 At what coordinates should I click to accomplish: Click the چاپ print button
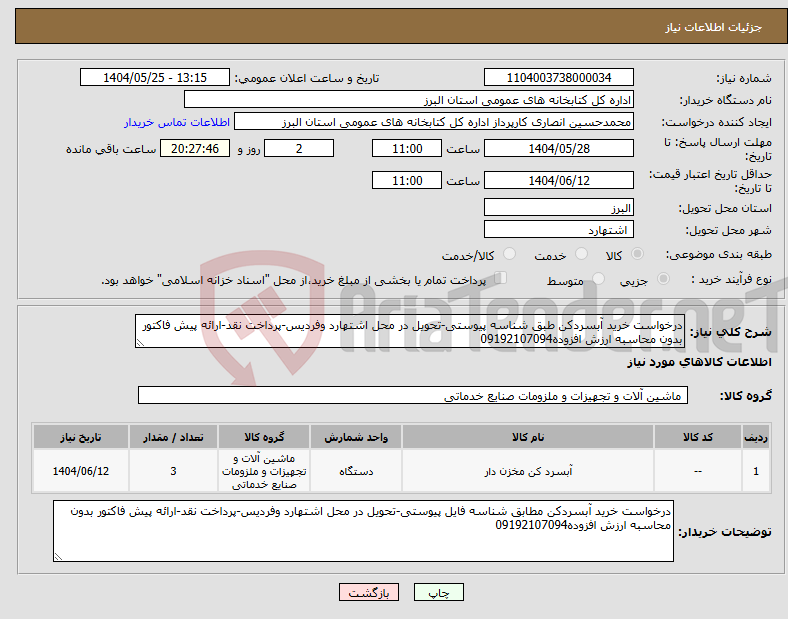439,592
